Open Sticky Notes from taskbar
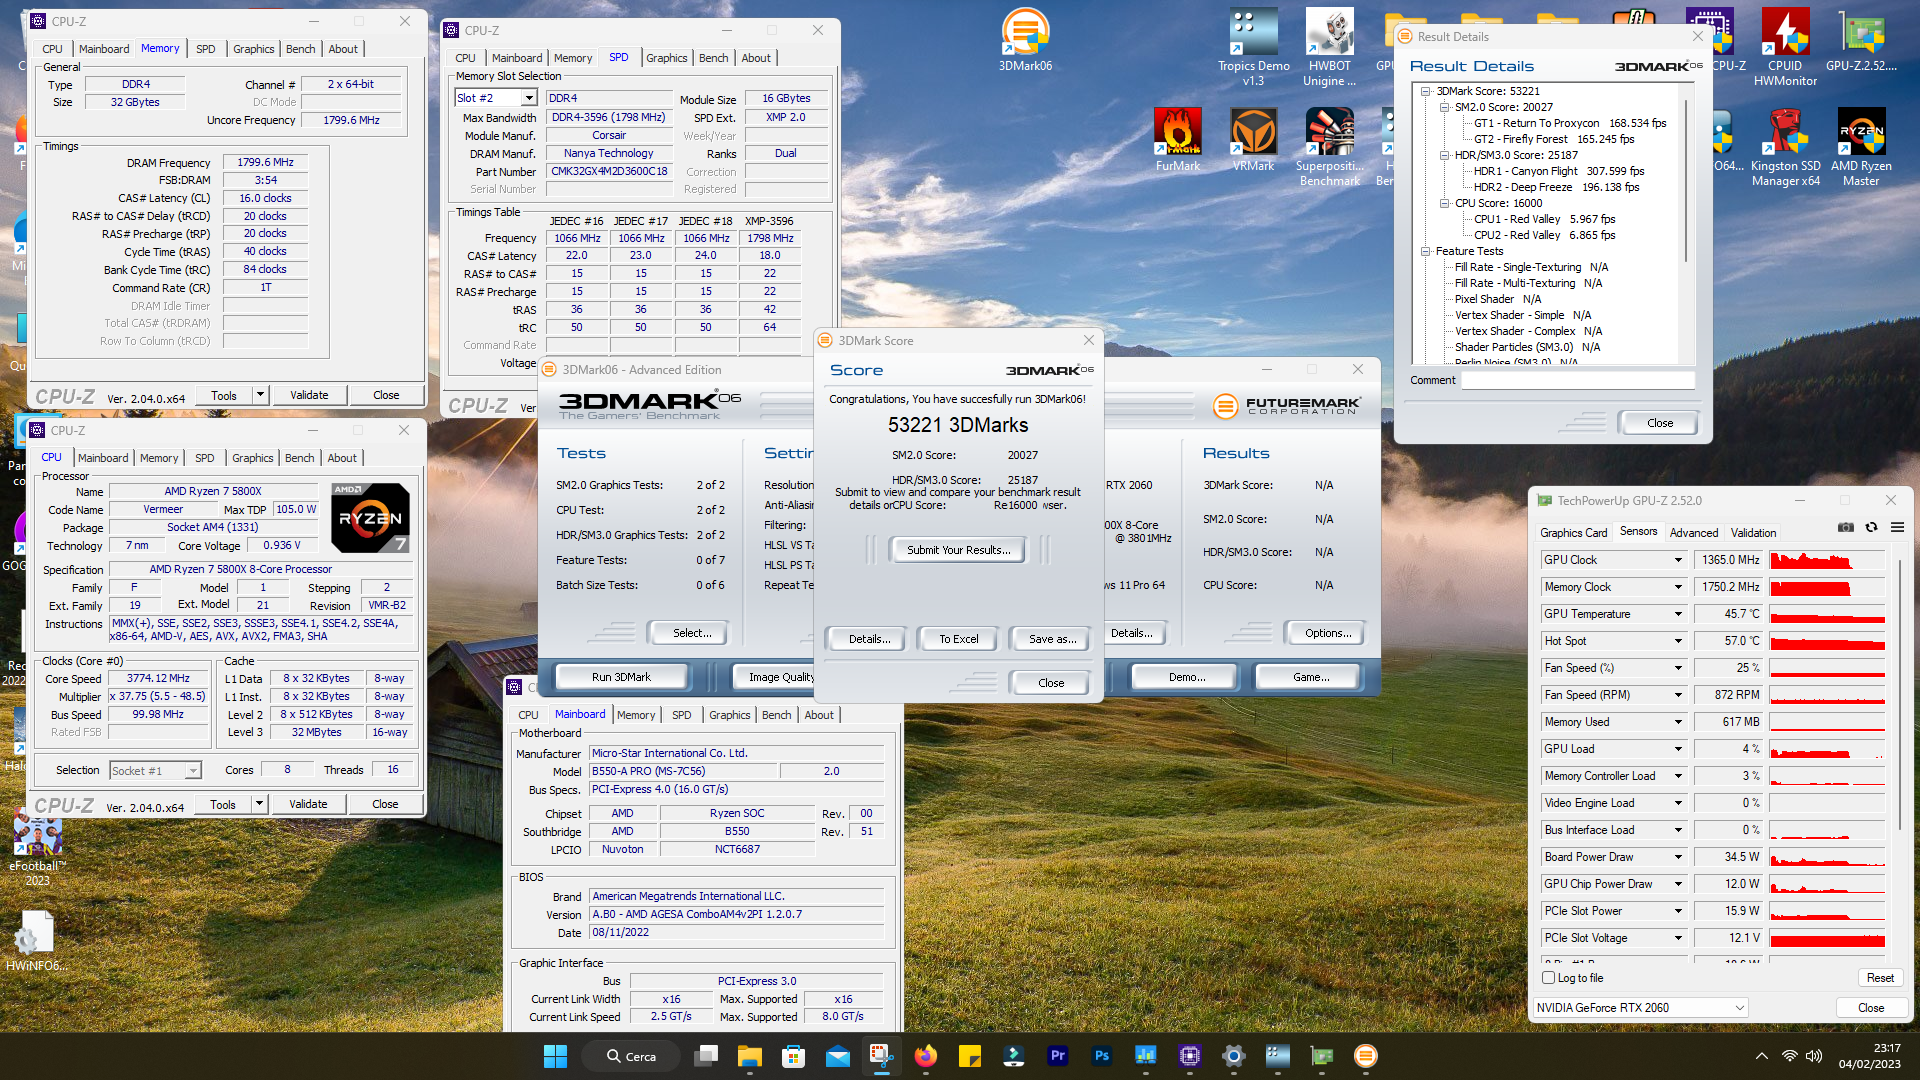Image resolution: width=1920 pixels, height=1080 pixels. coord(970,1056)
